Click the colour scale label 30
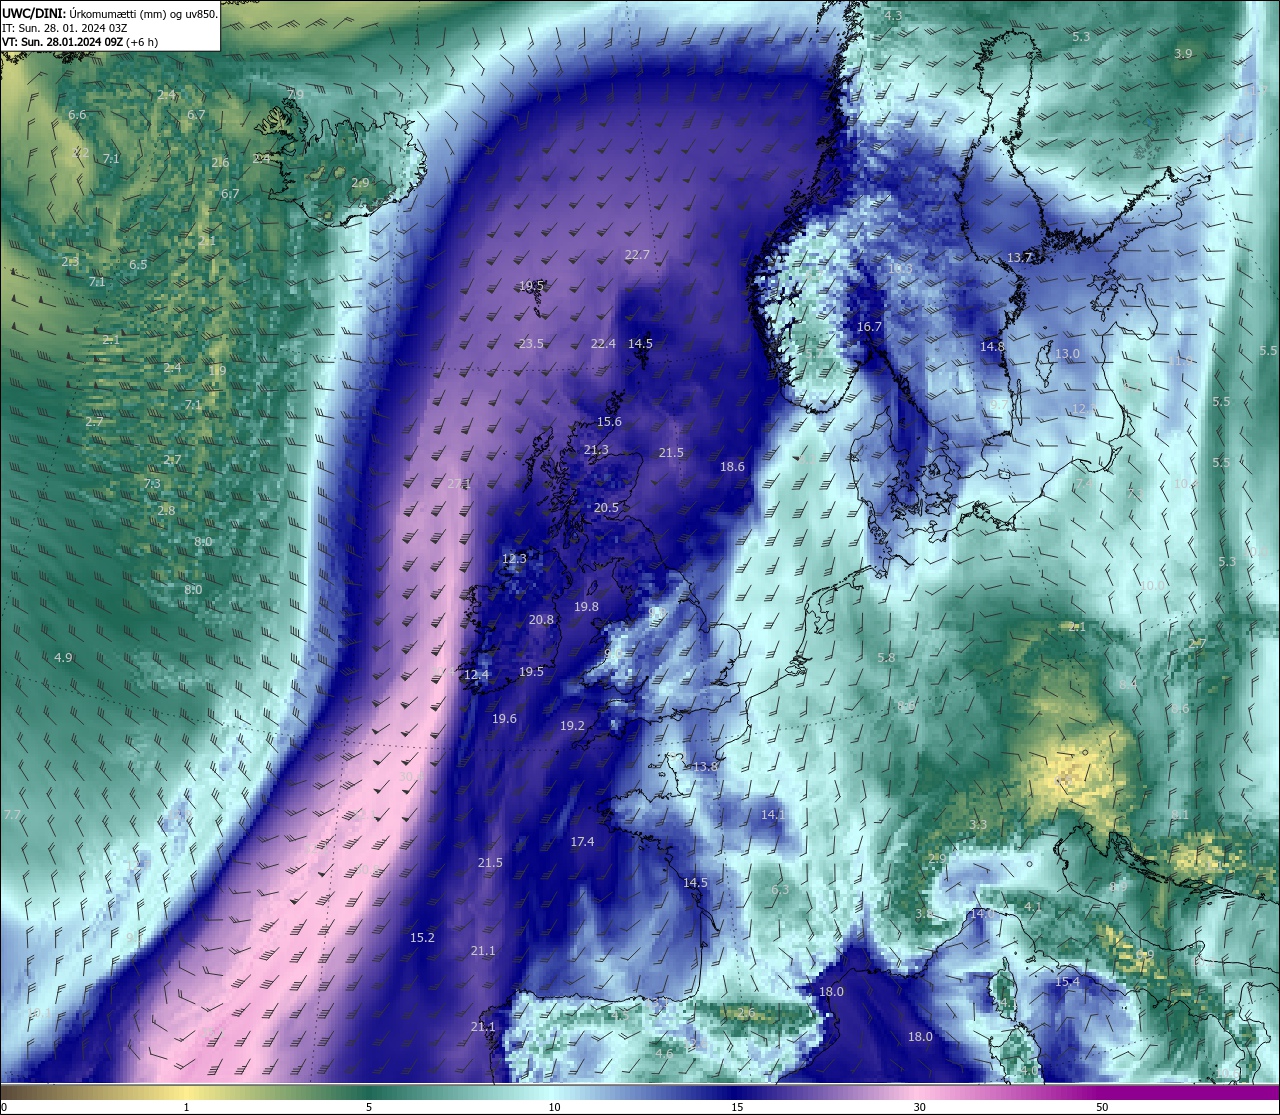 point(919,1107)
